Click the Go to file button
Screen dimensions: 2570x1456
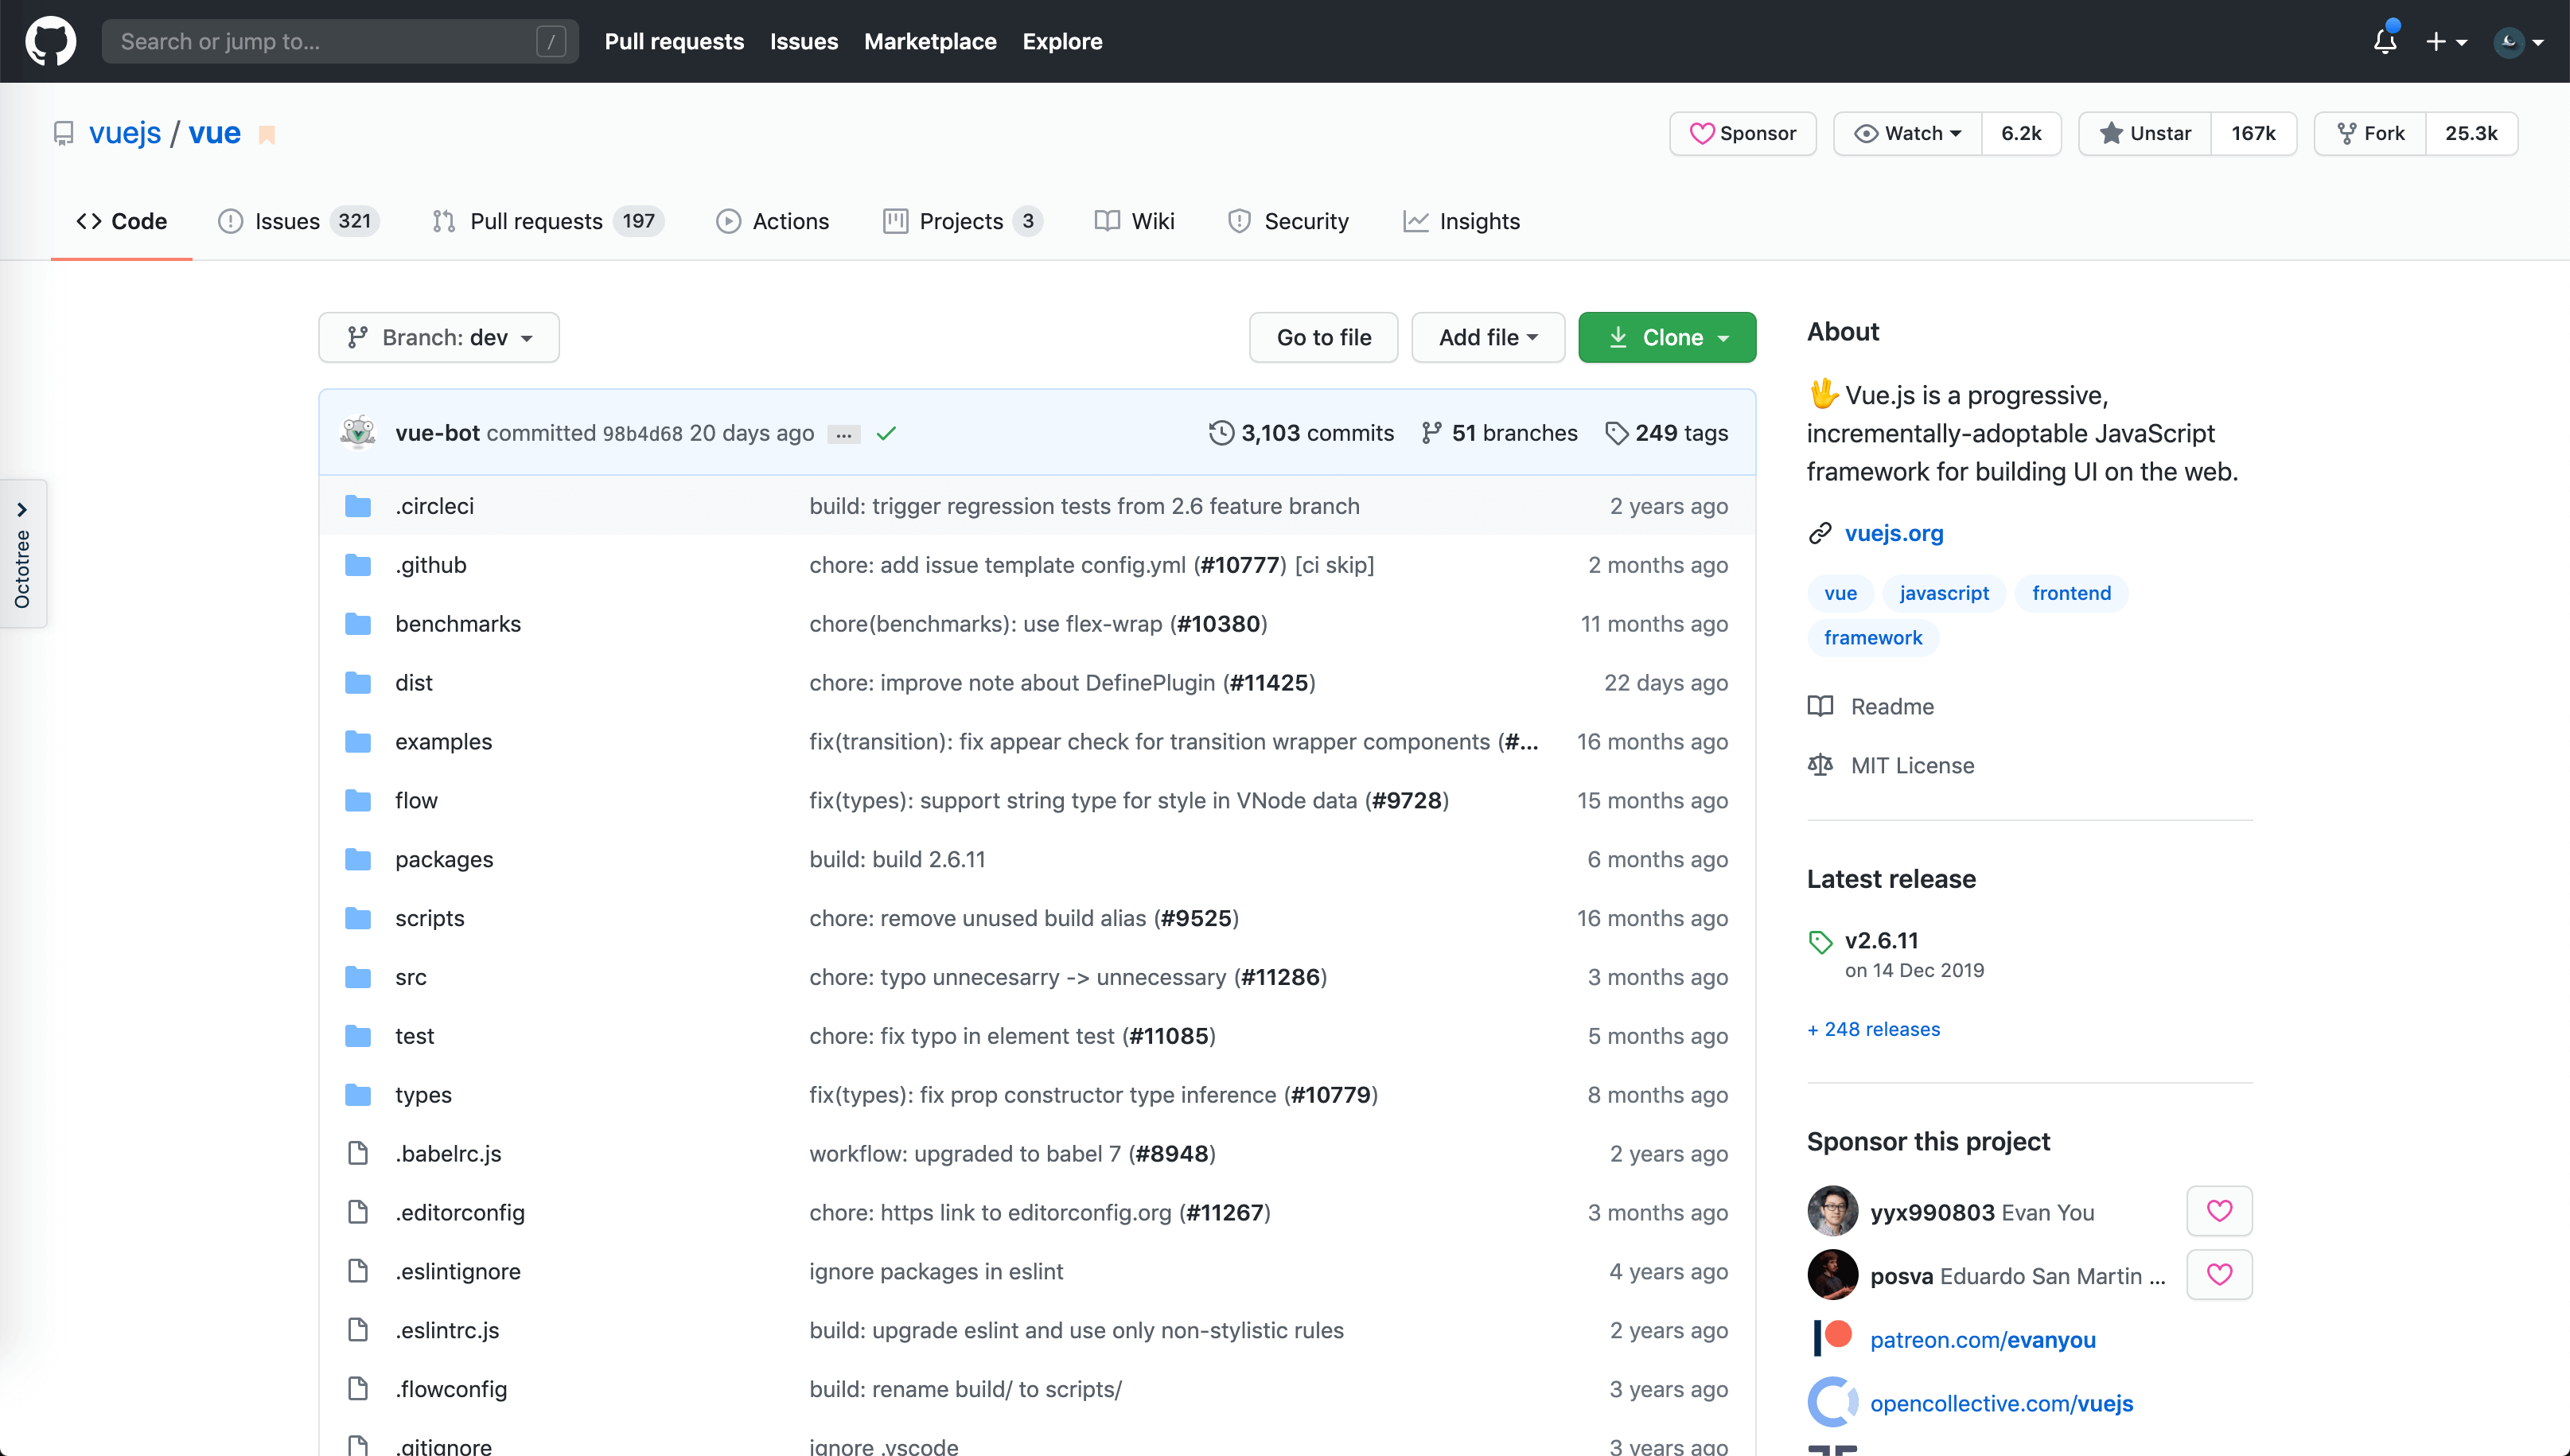click(x=1323, y=337)
